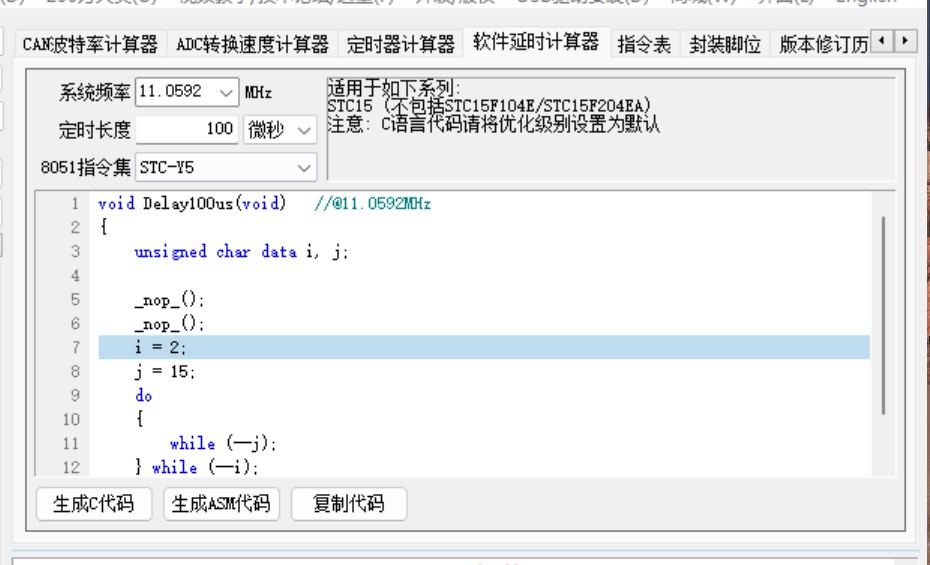Click the 'while (--j);' code line
Image resolution: width=930 pixels, height=565 pixels.
coord(223,443)
